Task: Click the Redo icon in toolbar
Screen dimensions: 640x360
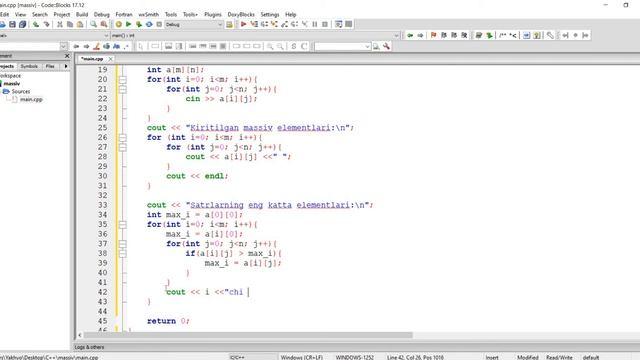Action: (x=47, y=24)
